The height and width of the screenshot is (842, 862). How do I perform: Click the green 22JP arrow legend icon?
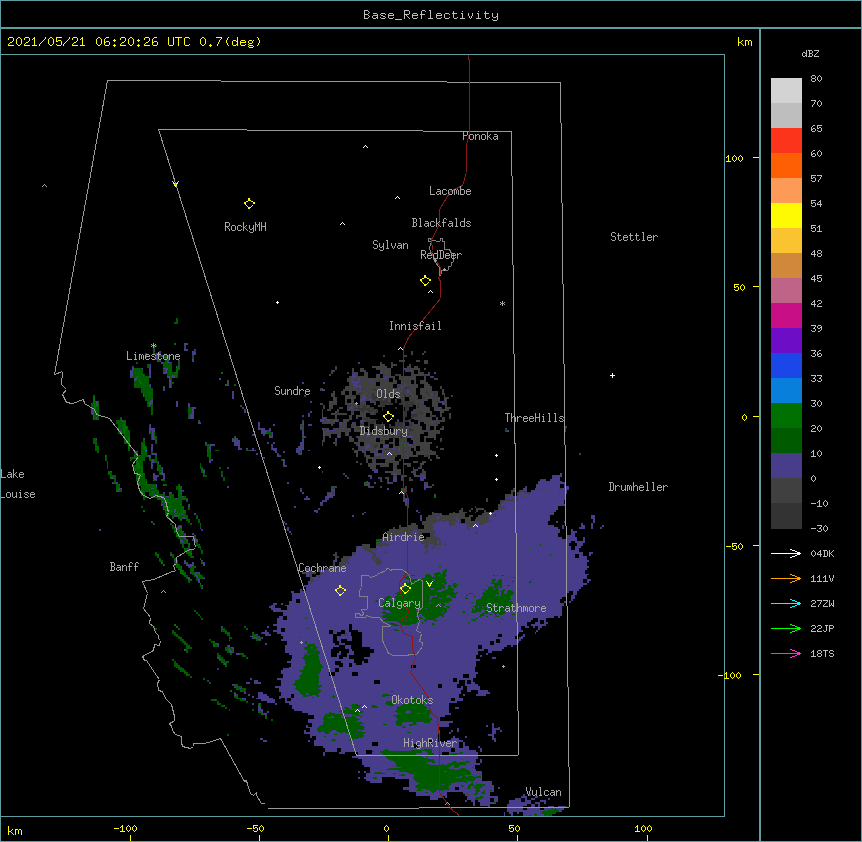tap(786, 628)
